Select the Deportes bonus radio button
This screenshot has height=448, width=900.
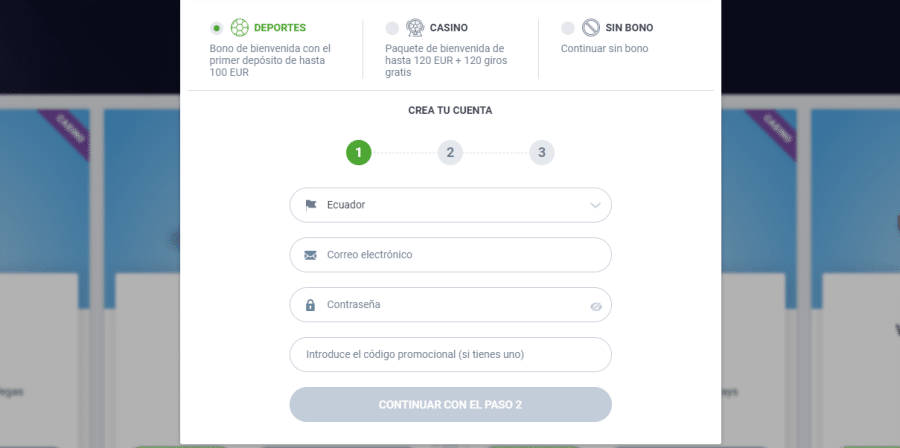pyautogui.click(x=217, y=28)
